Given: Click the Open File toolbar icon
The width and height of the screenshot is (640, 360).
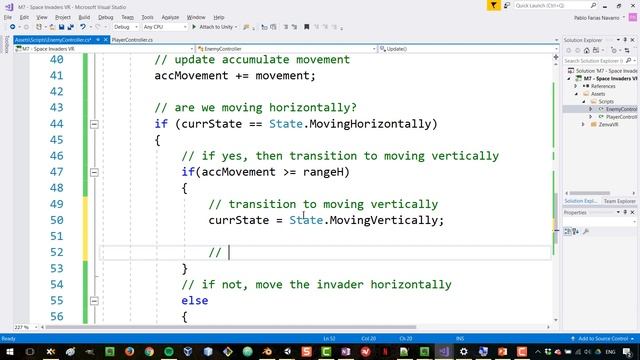Looking at the screenshot, I should pos(52,27).
